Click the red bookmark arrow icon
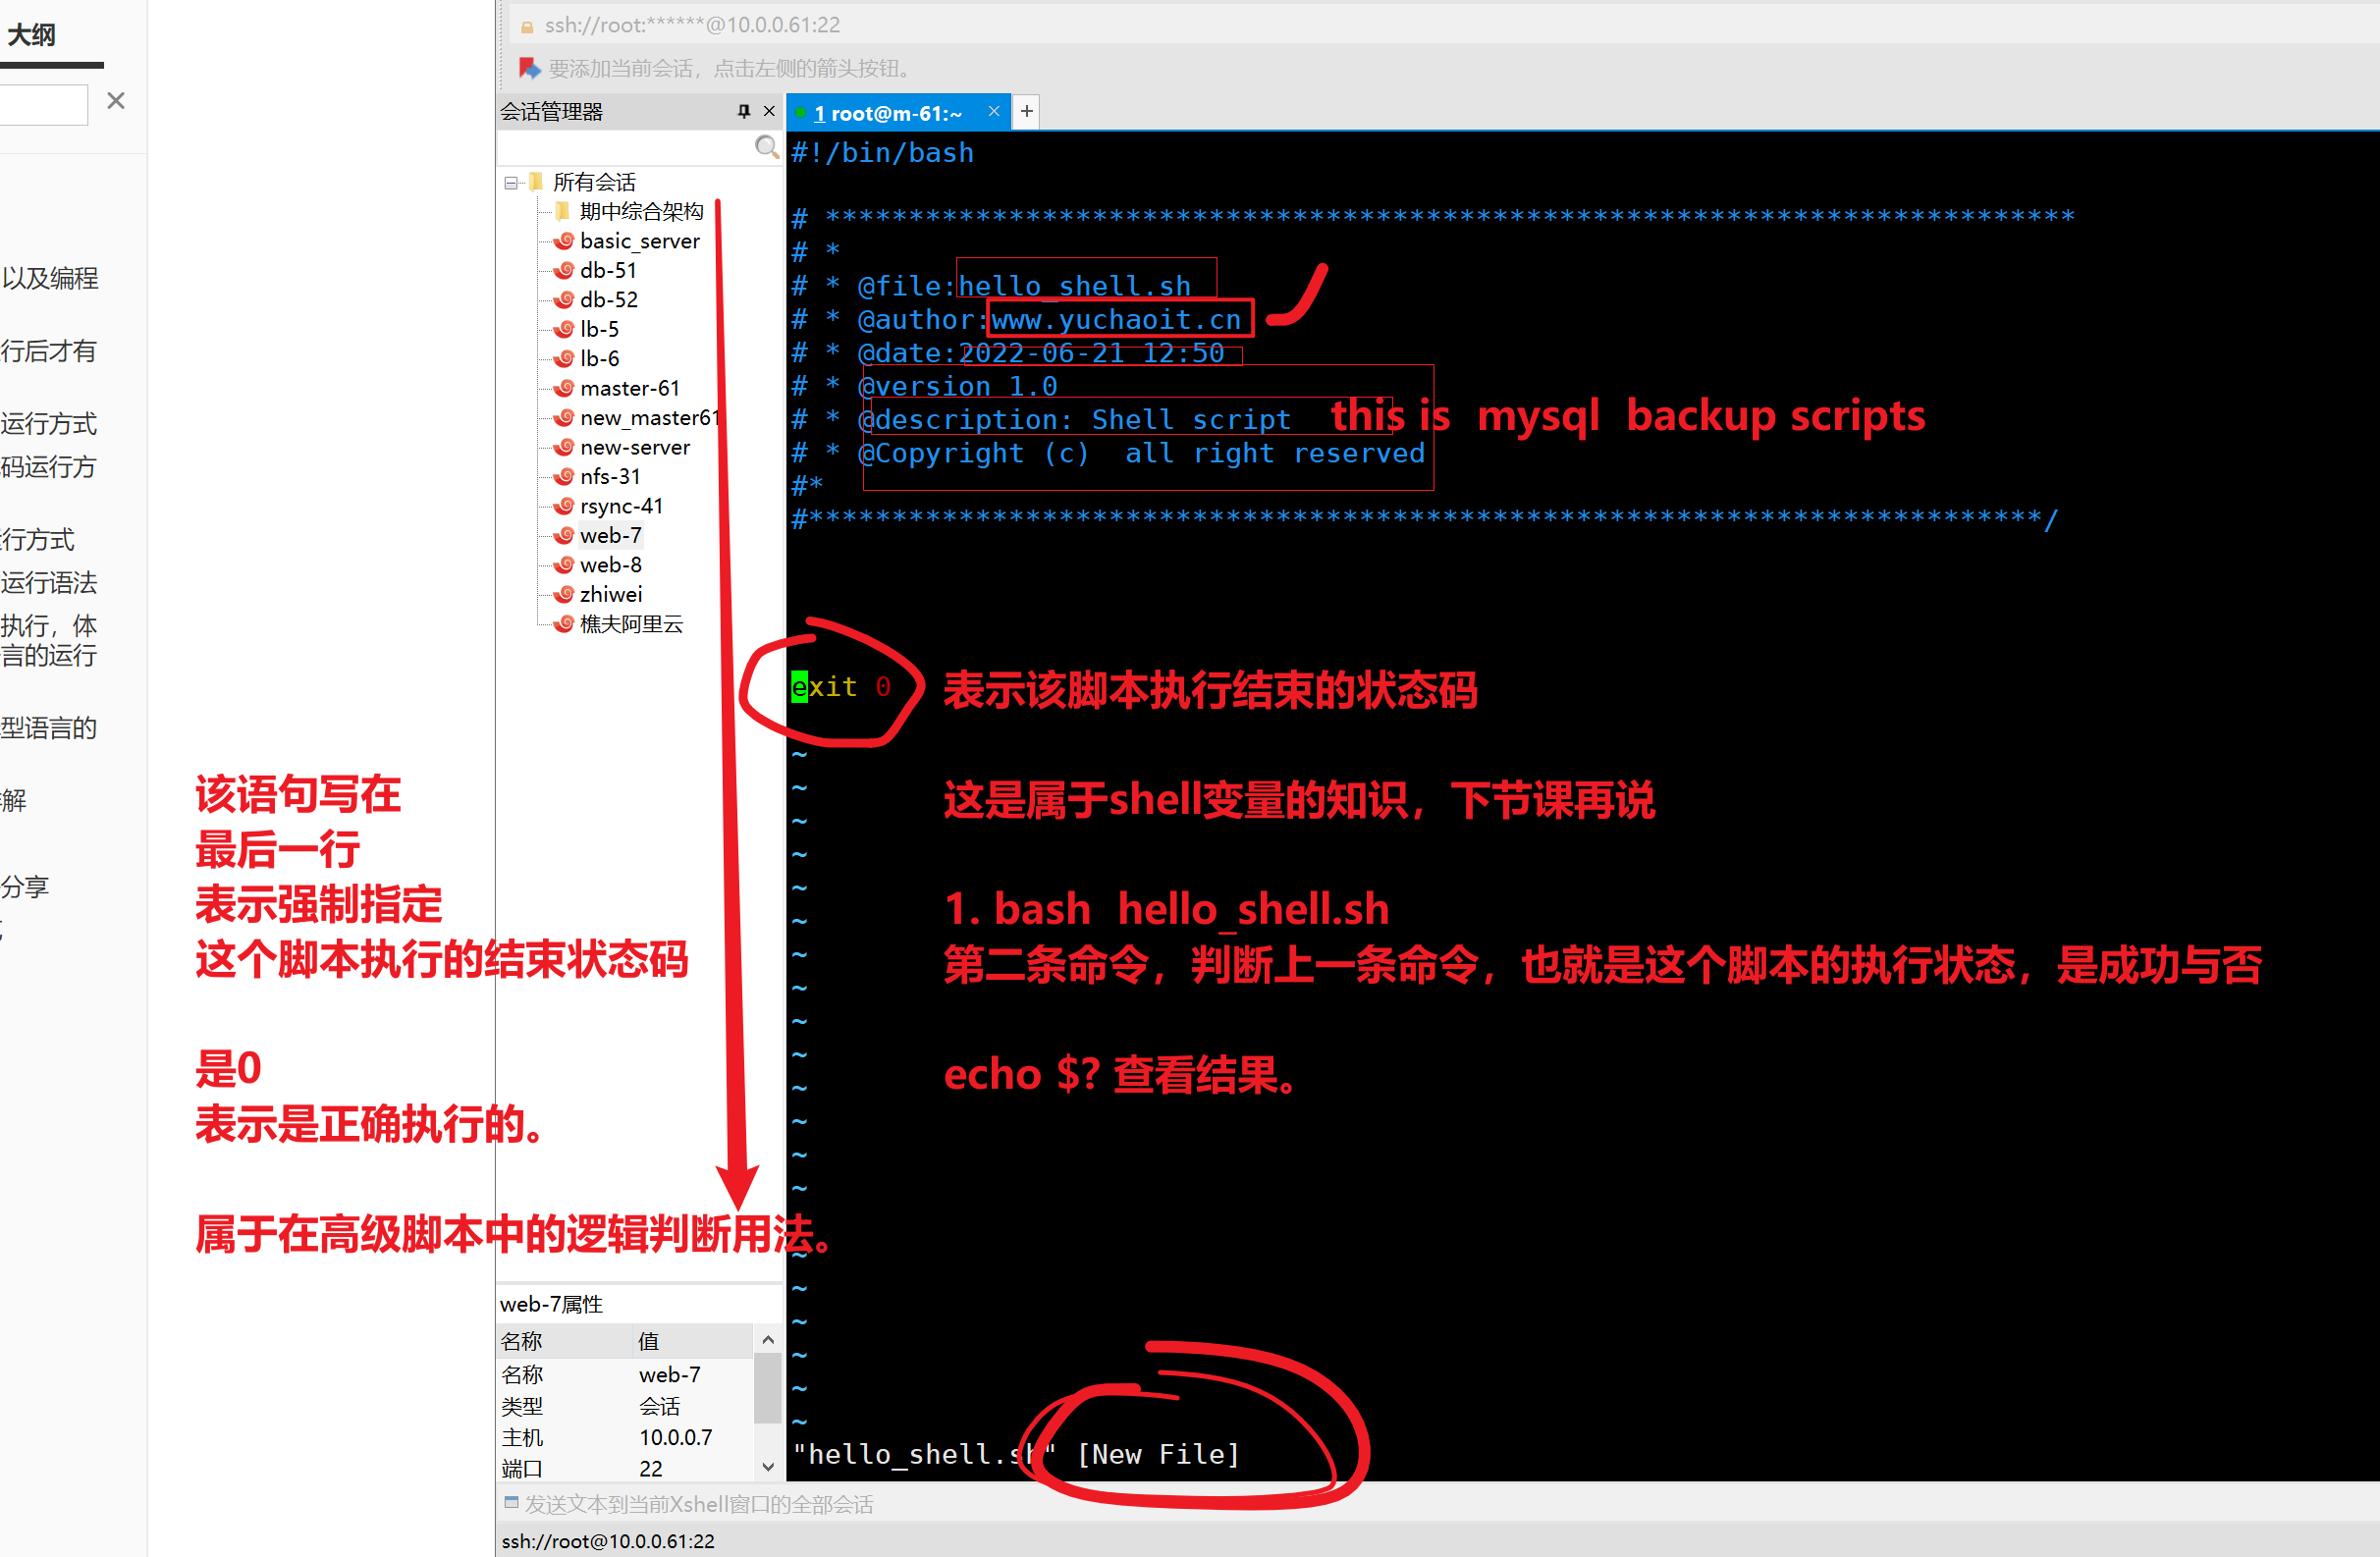The height and width of the screenshot is (1557, 2380). point(529,68)
